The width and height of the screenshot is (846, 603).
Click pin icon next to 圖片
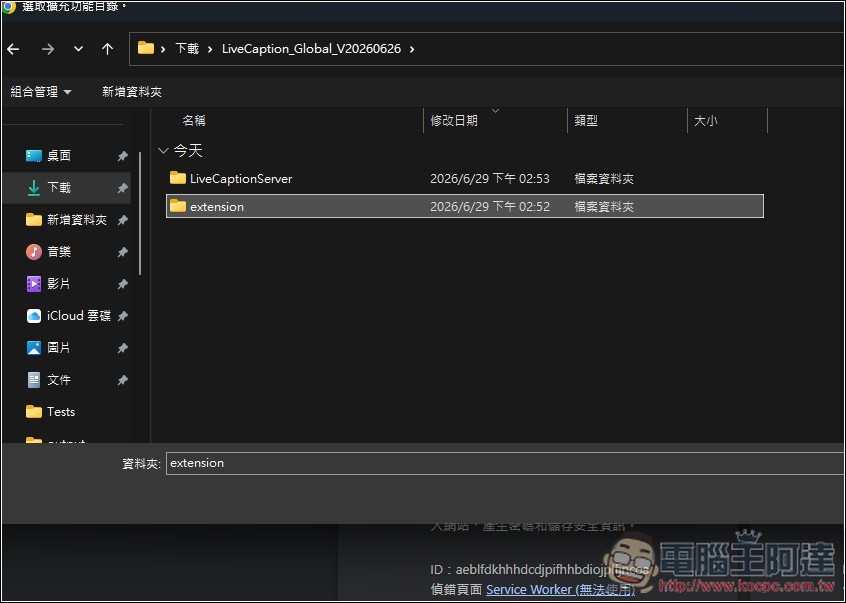coord(122,348)
